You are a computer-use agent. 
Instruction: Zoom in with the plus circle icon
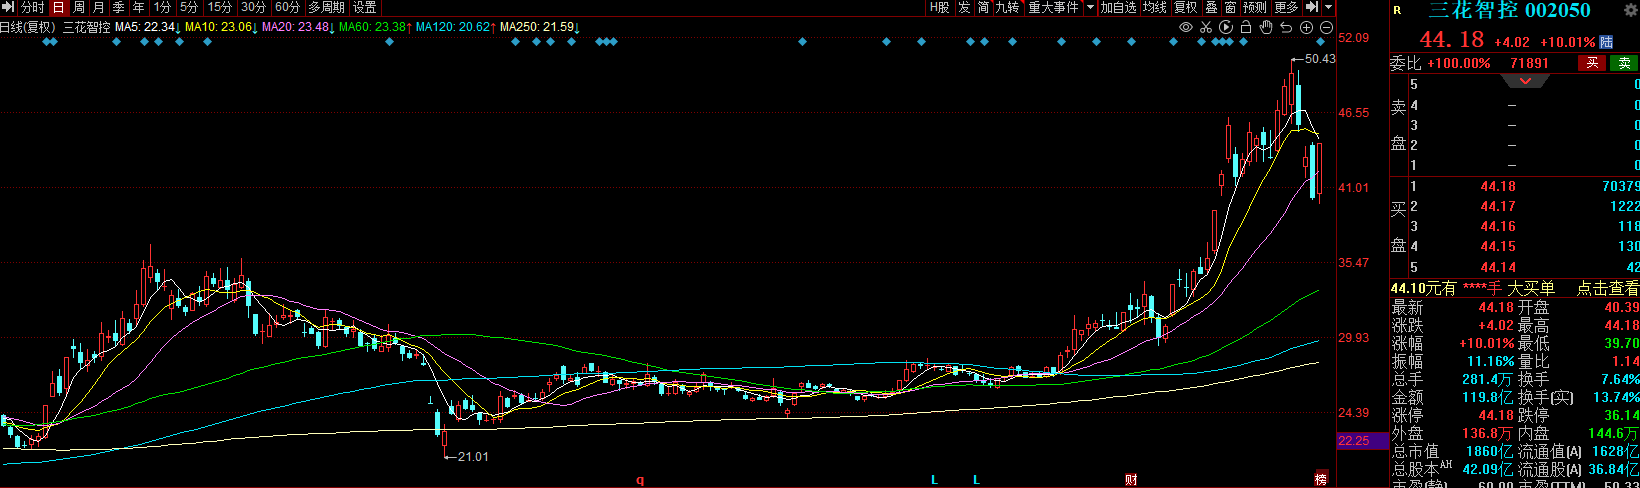[x=1306, y=28]
